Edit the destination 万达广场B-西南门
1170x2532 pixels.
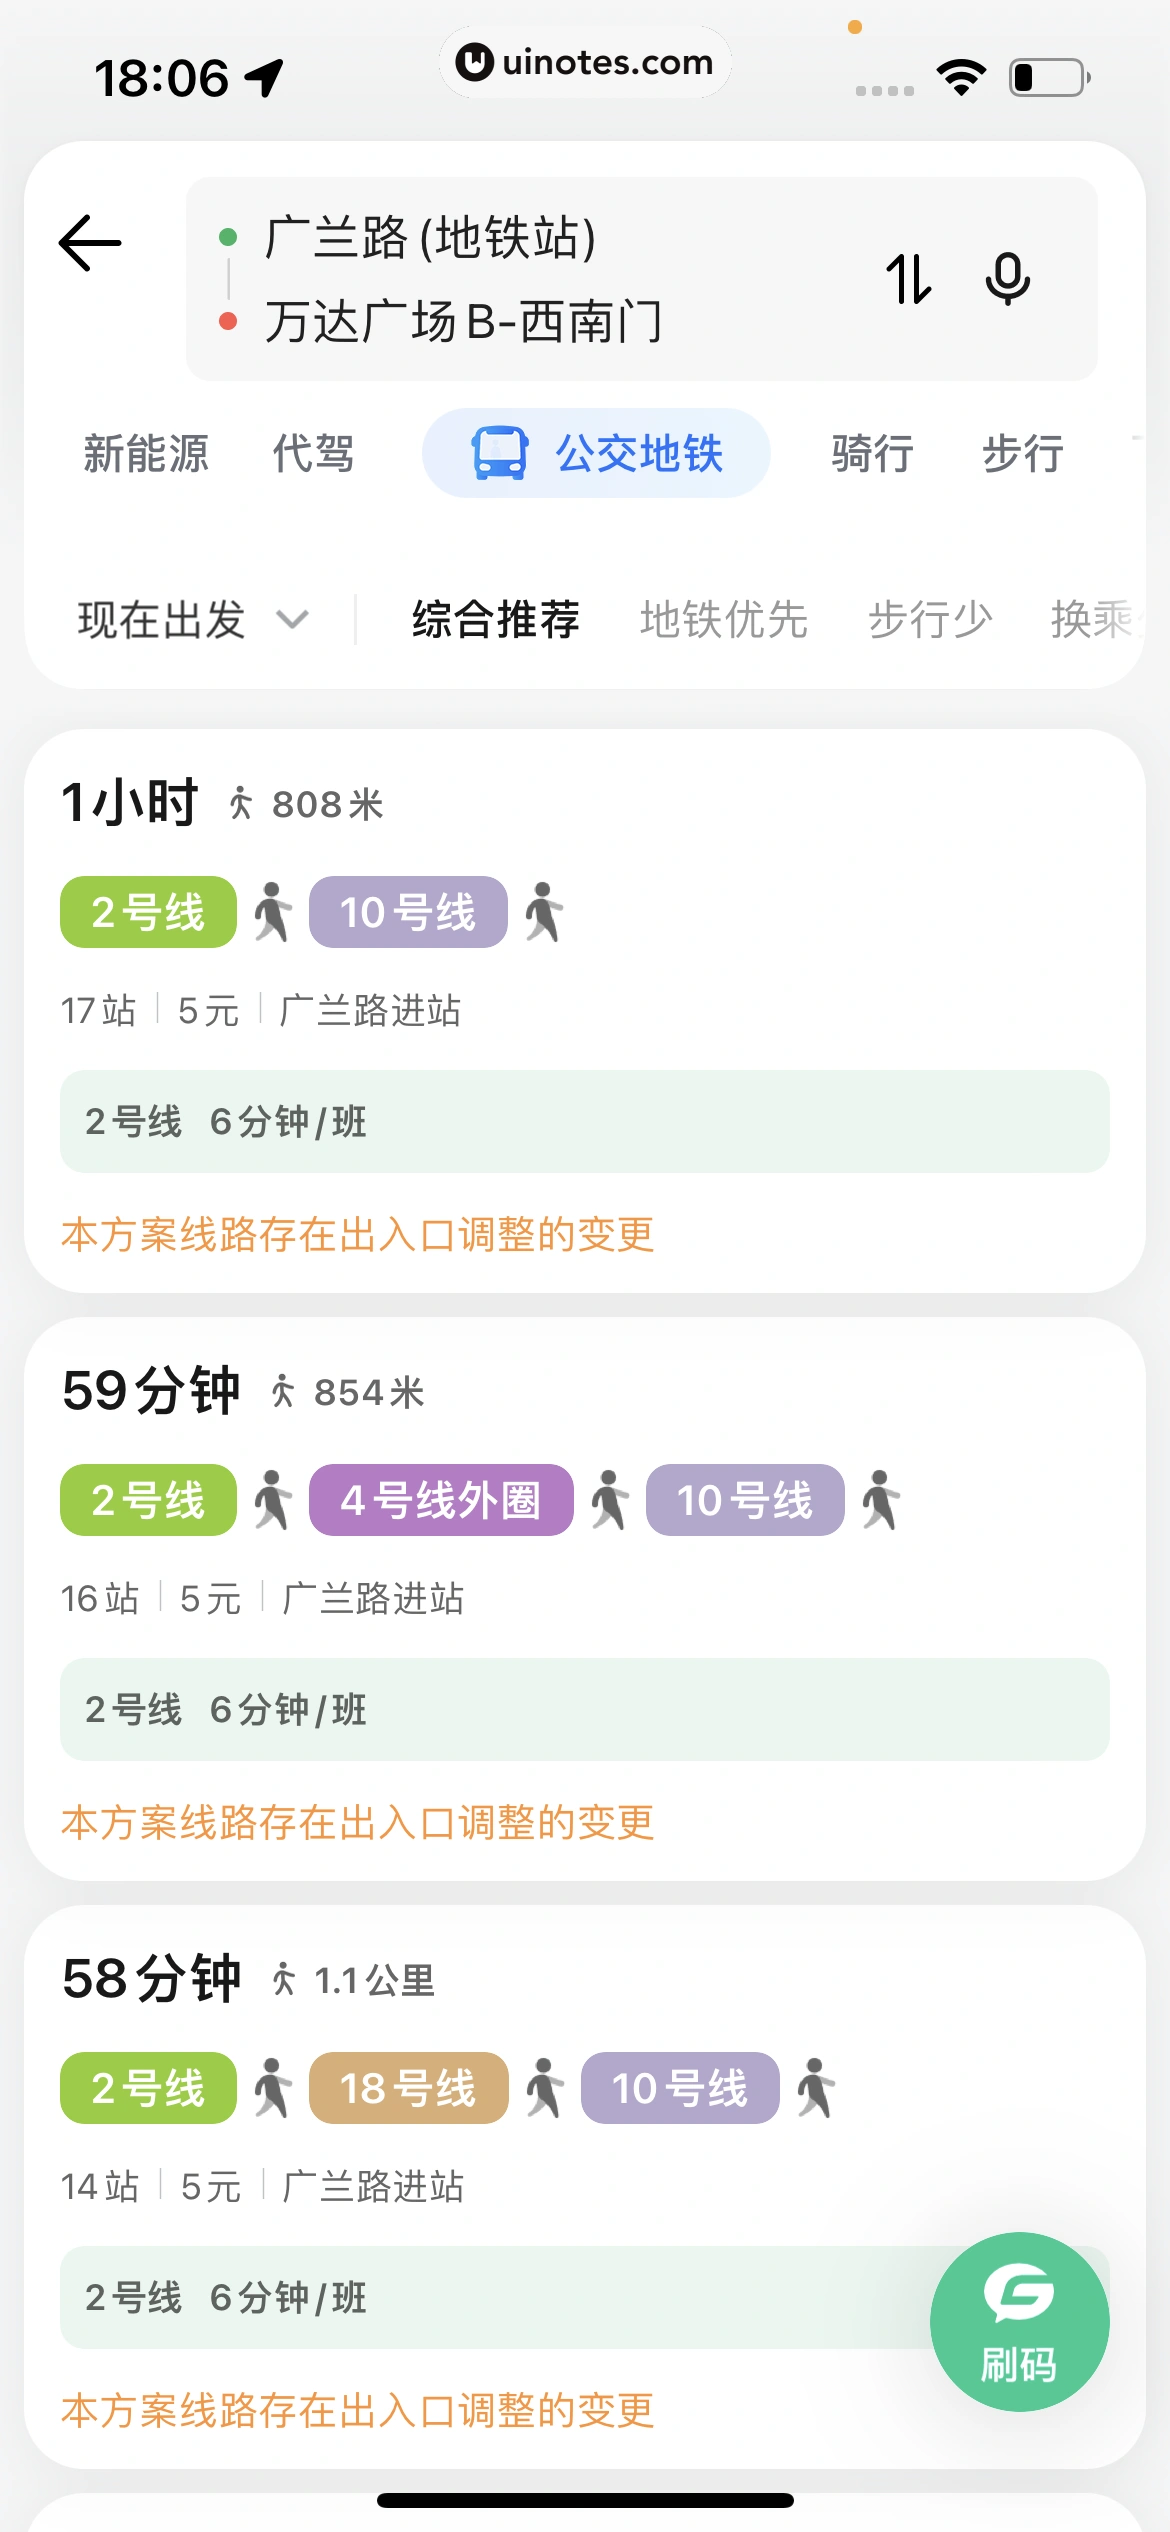pos(463,322)
